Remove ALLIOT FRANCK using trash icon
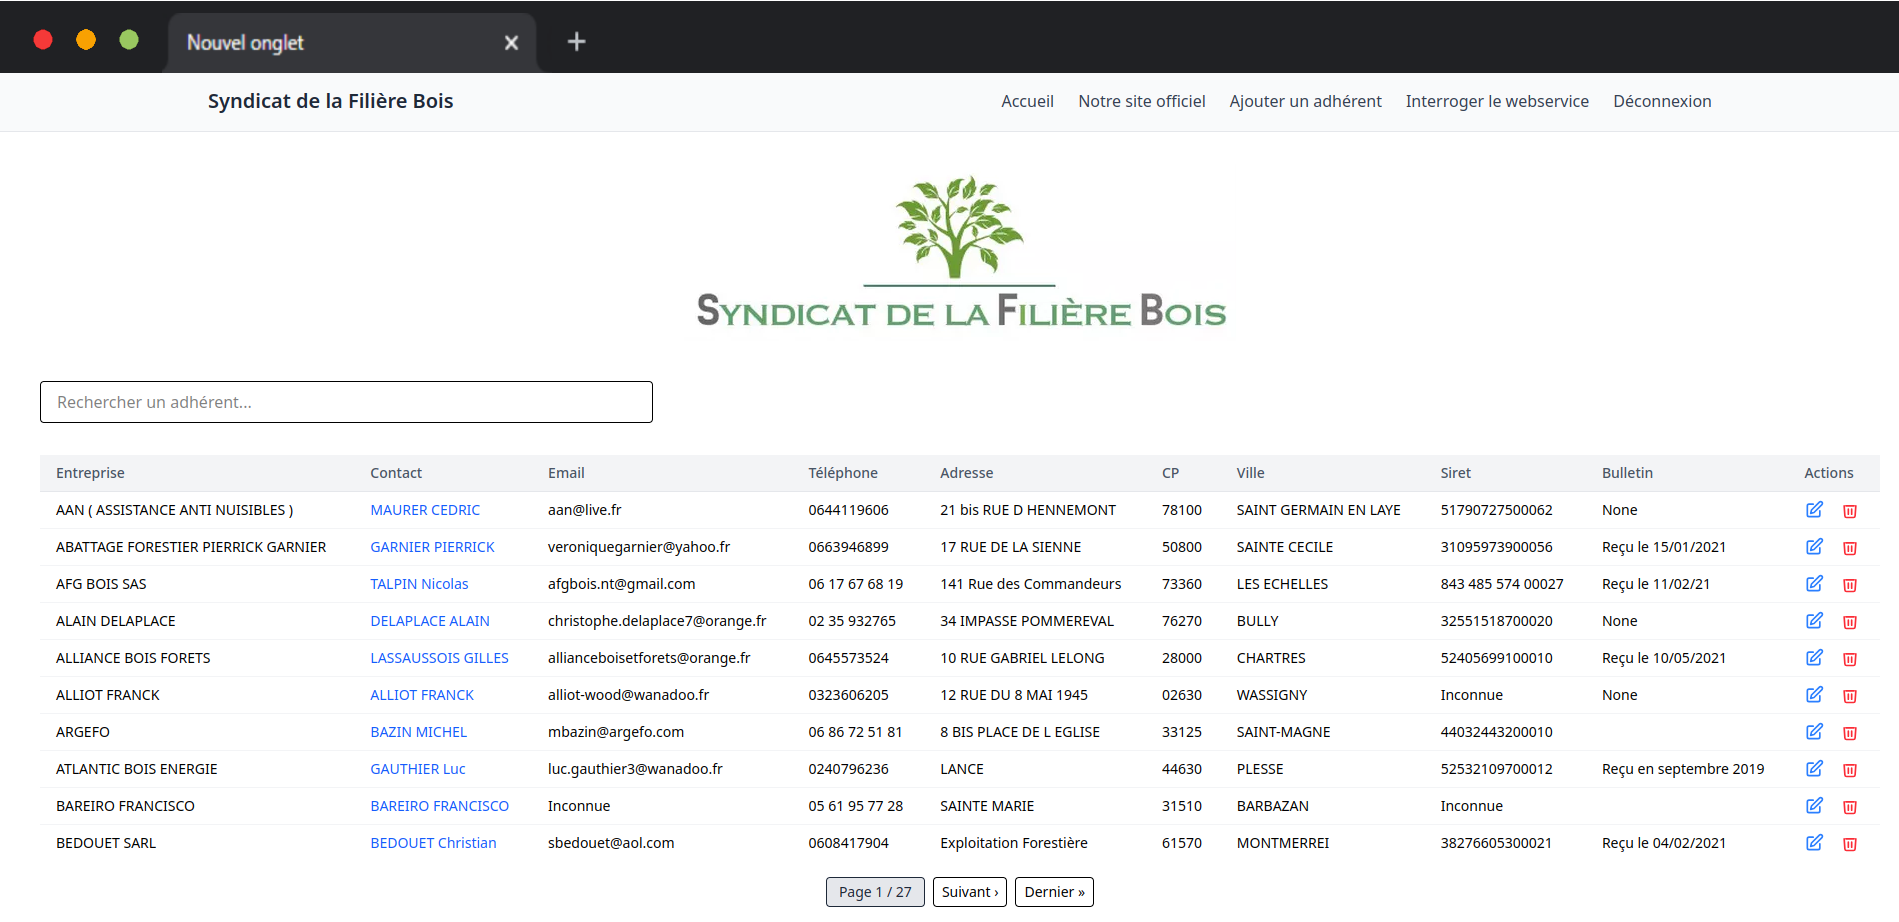 1850,696
